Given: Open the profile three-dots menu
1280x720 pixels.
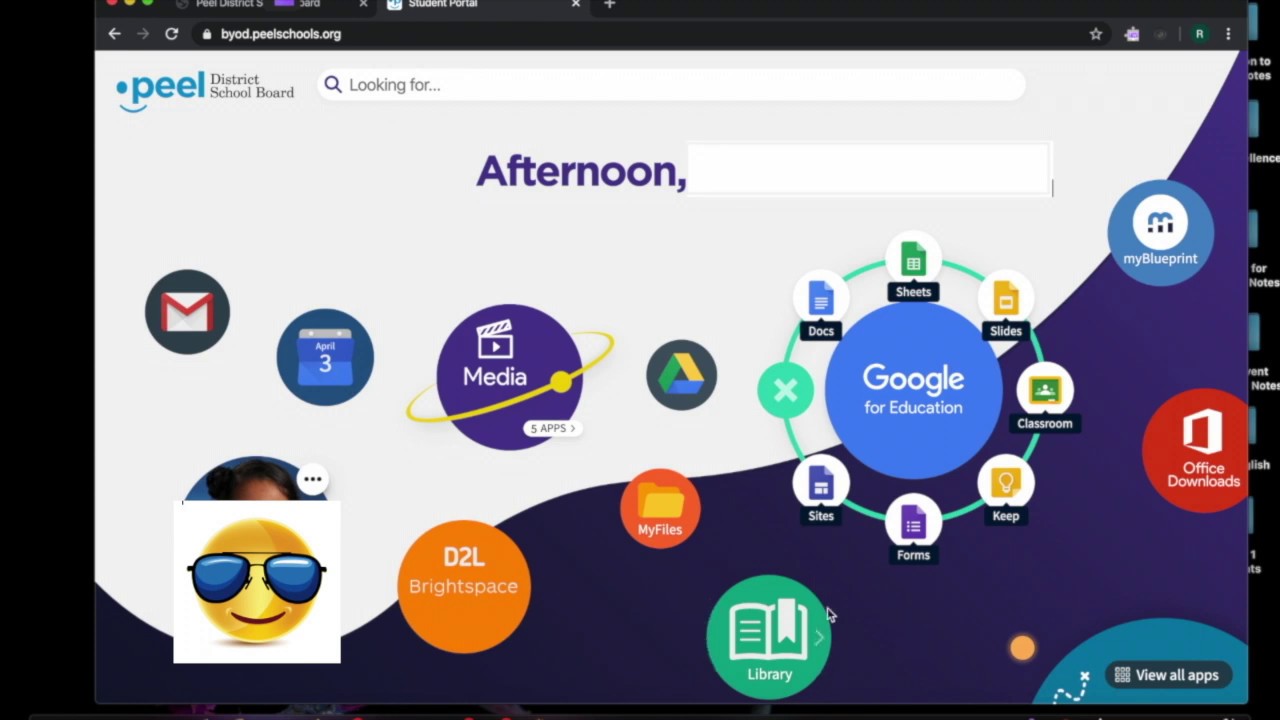Looking at the screenshot, I should (x=313, y=479).
